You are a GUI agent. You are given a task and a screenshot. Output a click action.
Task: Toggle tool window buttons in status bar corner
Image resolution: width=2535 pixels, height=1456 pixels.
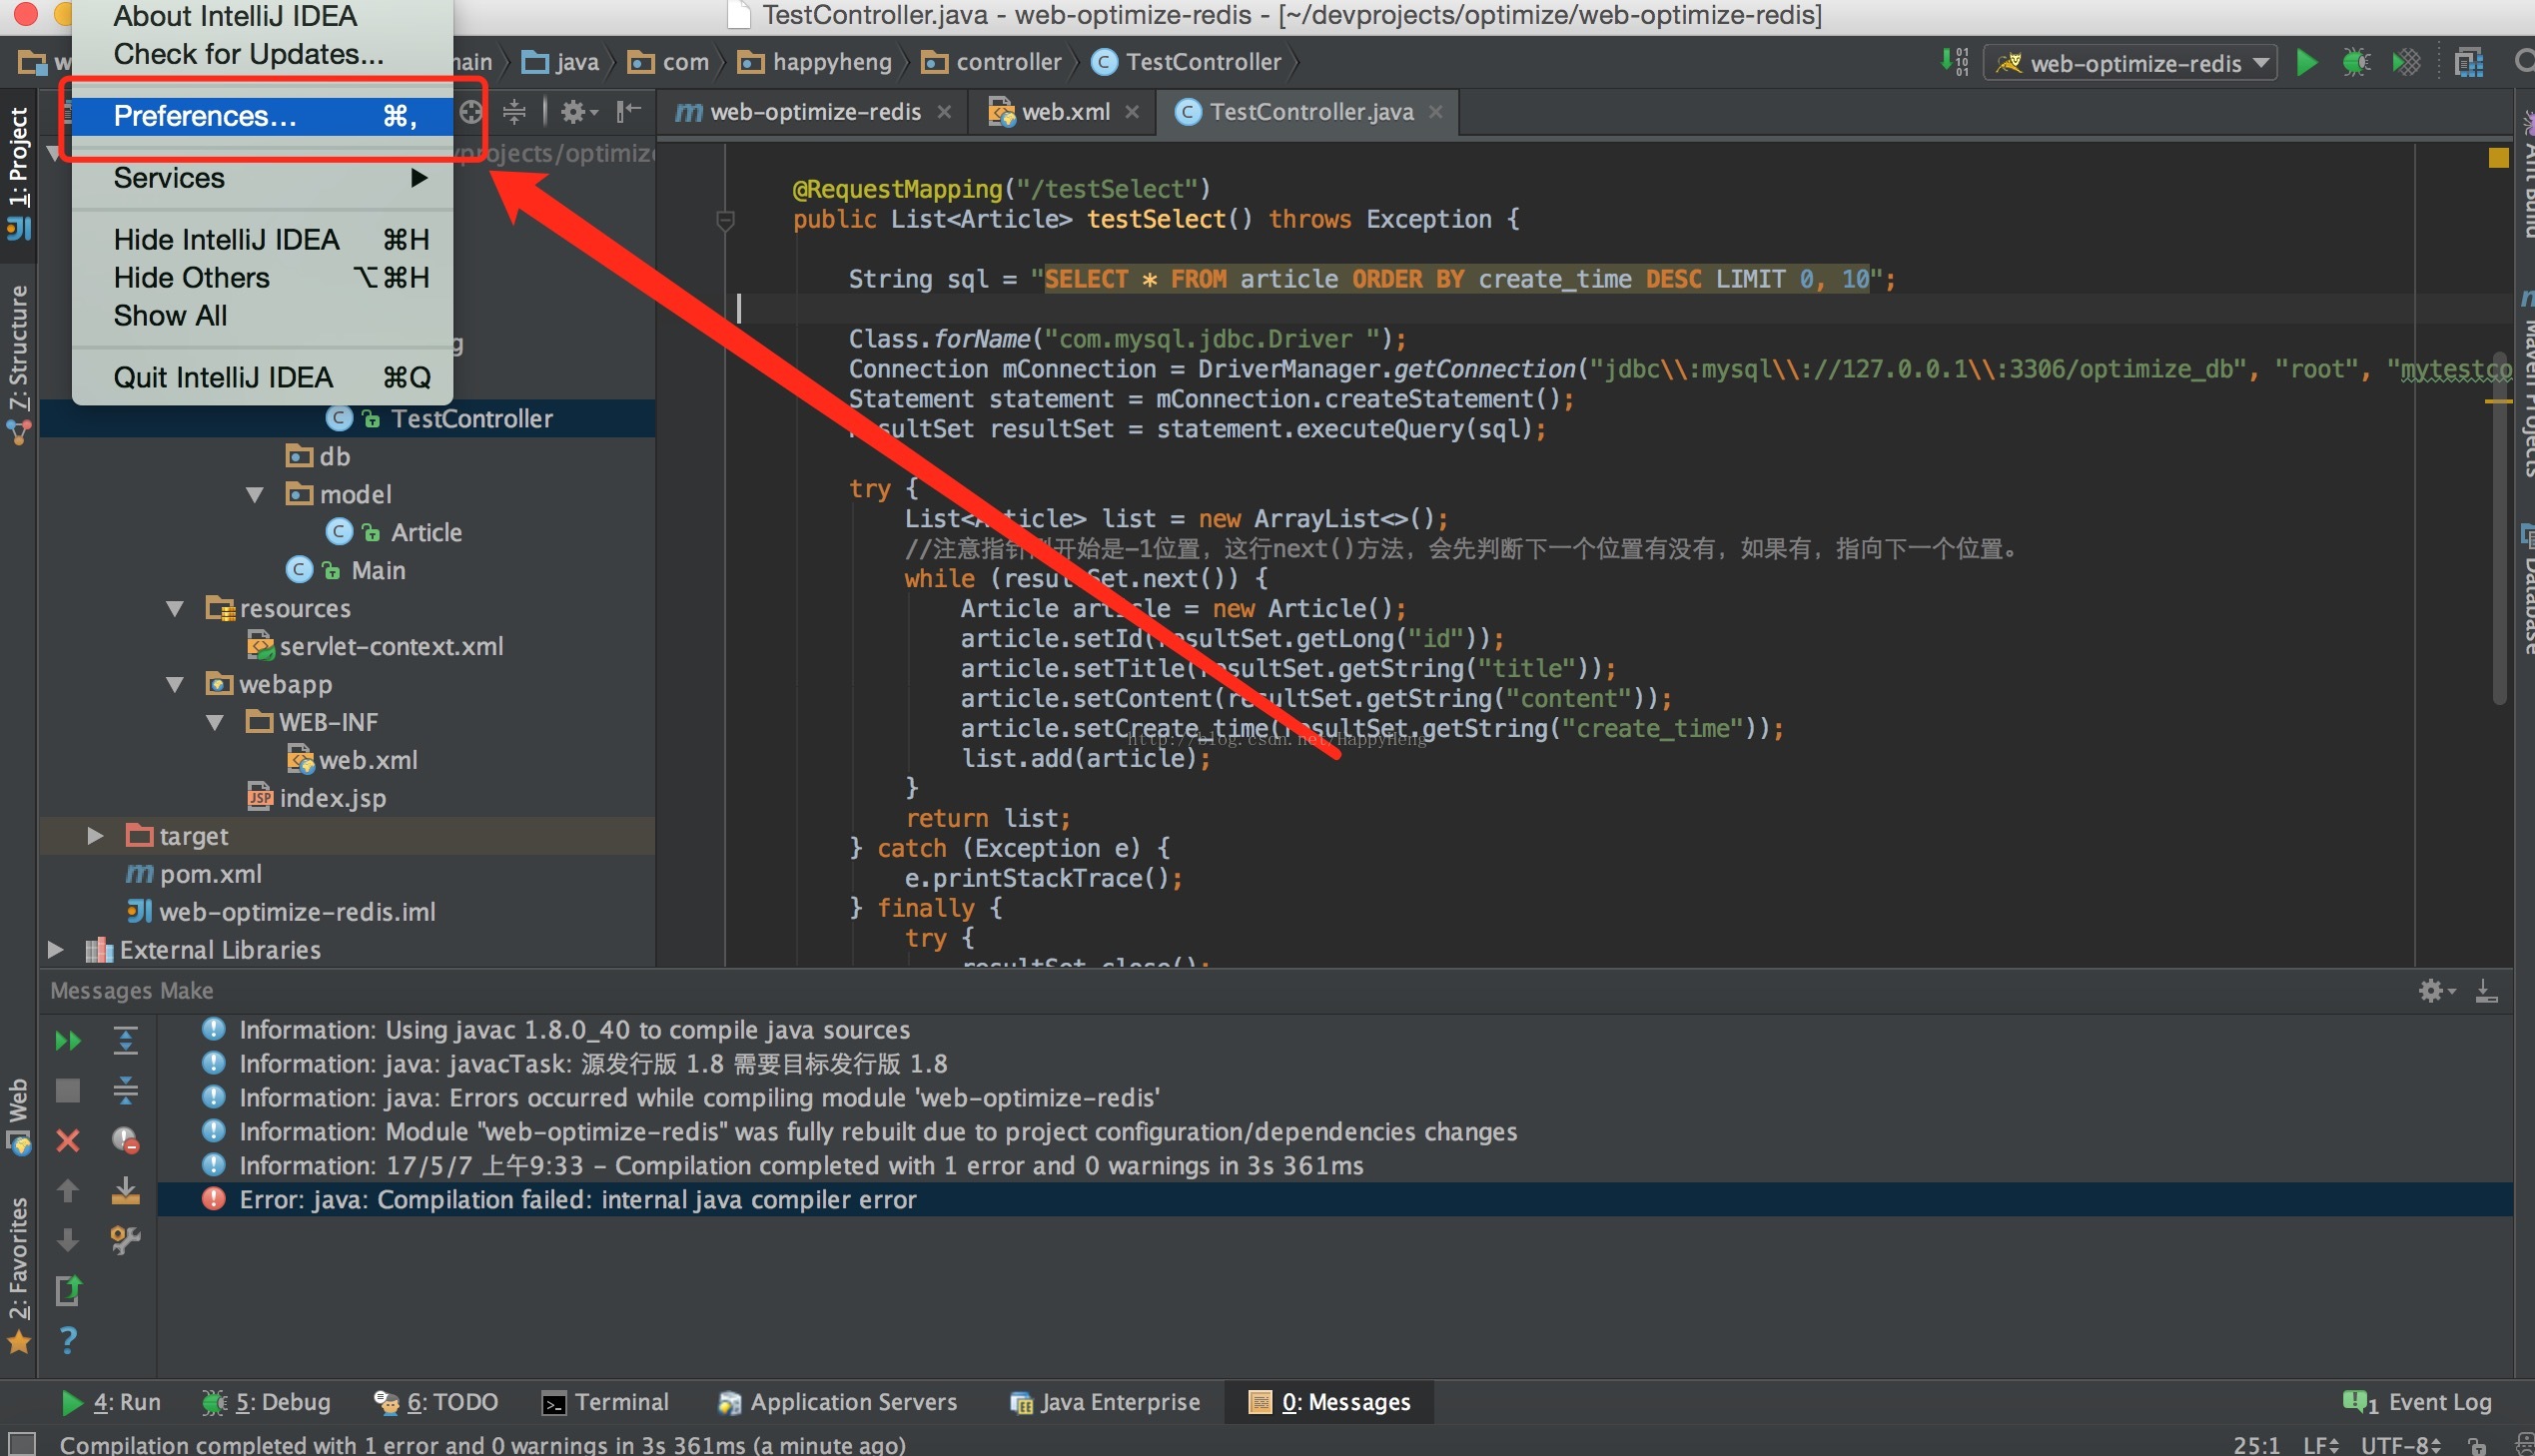click(21, 1443)
